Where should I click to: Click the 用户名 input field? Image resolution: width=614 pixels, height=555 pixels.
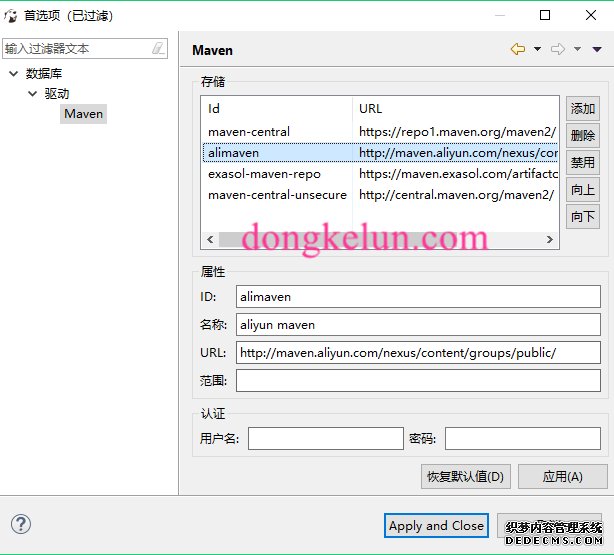(325, 439)
